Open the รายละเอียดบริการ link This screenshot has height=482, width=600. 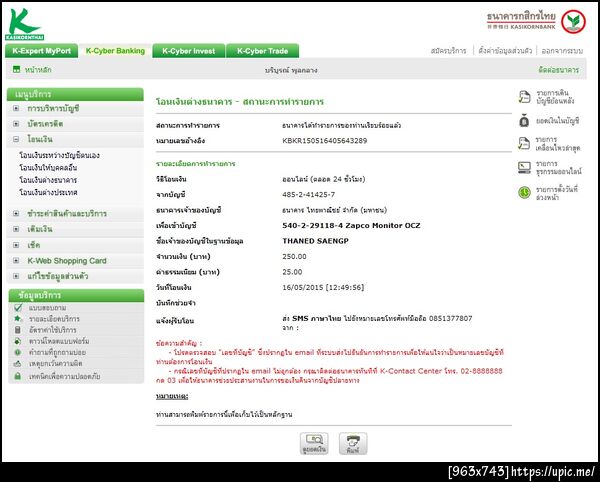click(54, 319)
